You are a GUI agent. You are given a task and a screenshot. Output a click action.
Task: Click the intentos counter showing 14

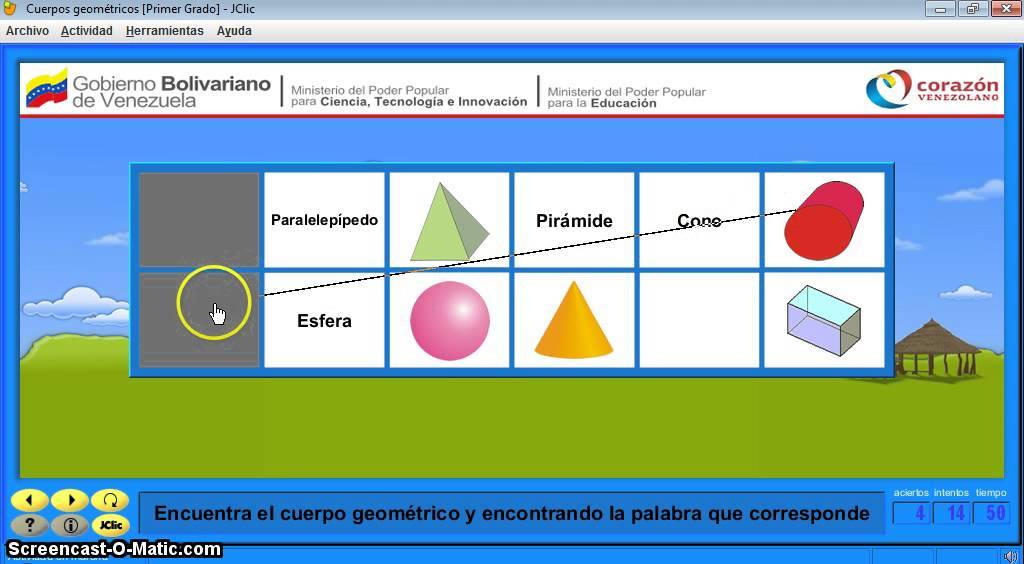[952, 513]
